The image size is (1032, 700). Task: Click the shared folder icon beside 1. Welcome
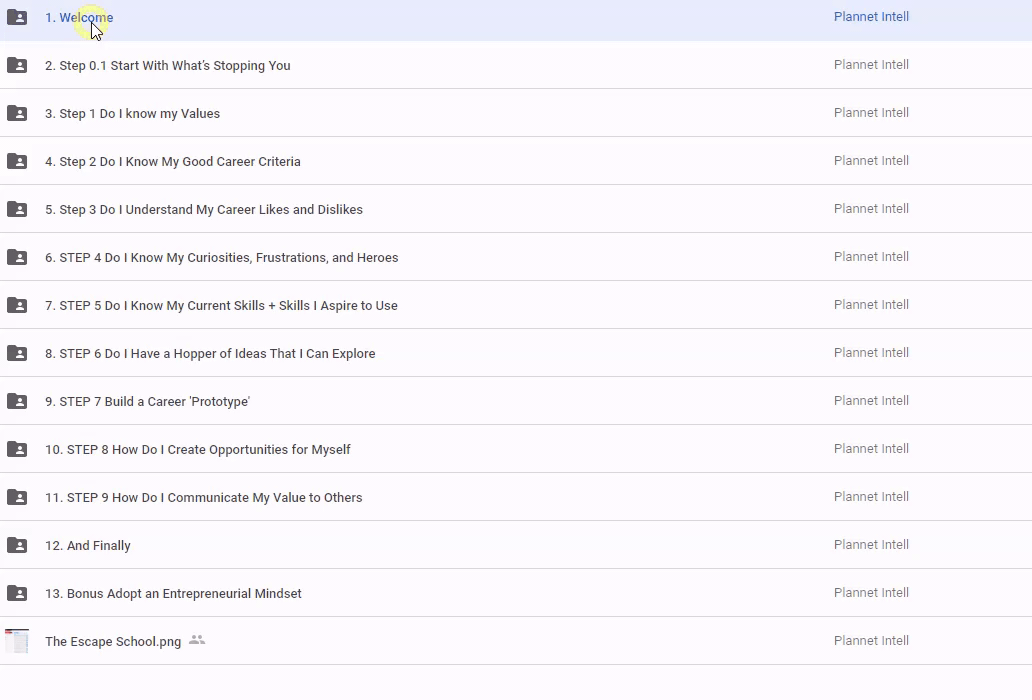pyautogui.click(x=17, y=17)
